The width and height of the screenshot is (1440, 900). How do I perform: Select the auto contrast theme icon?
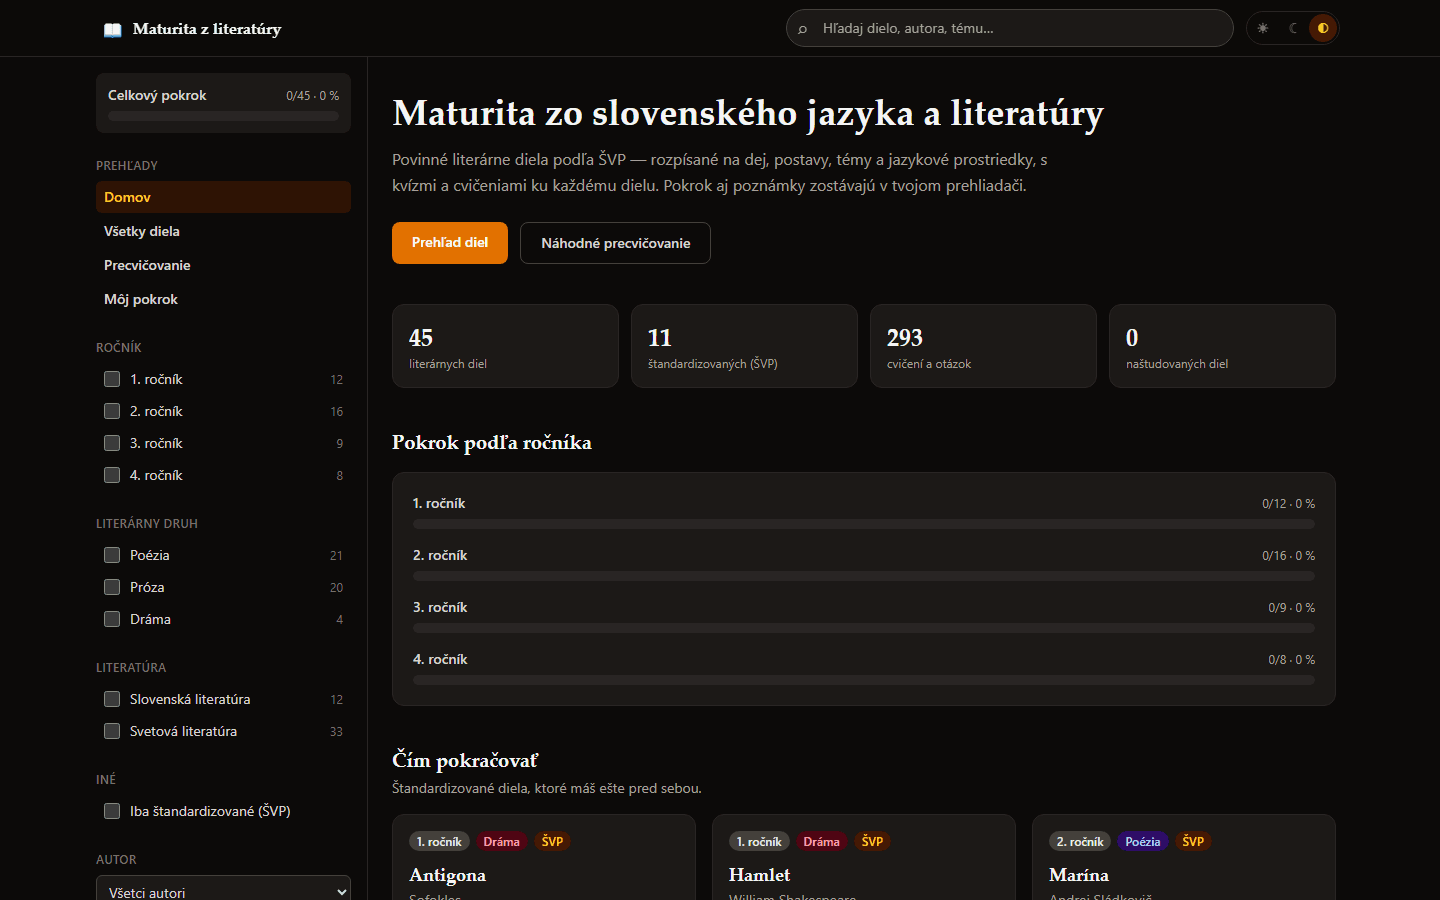(1323, 28)
